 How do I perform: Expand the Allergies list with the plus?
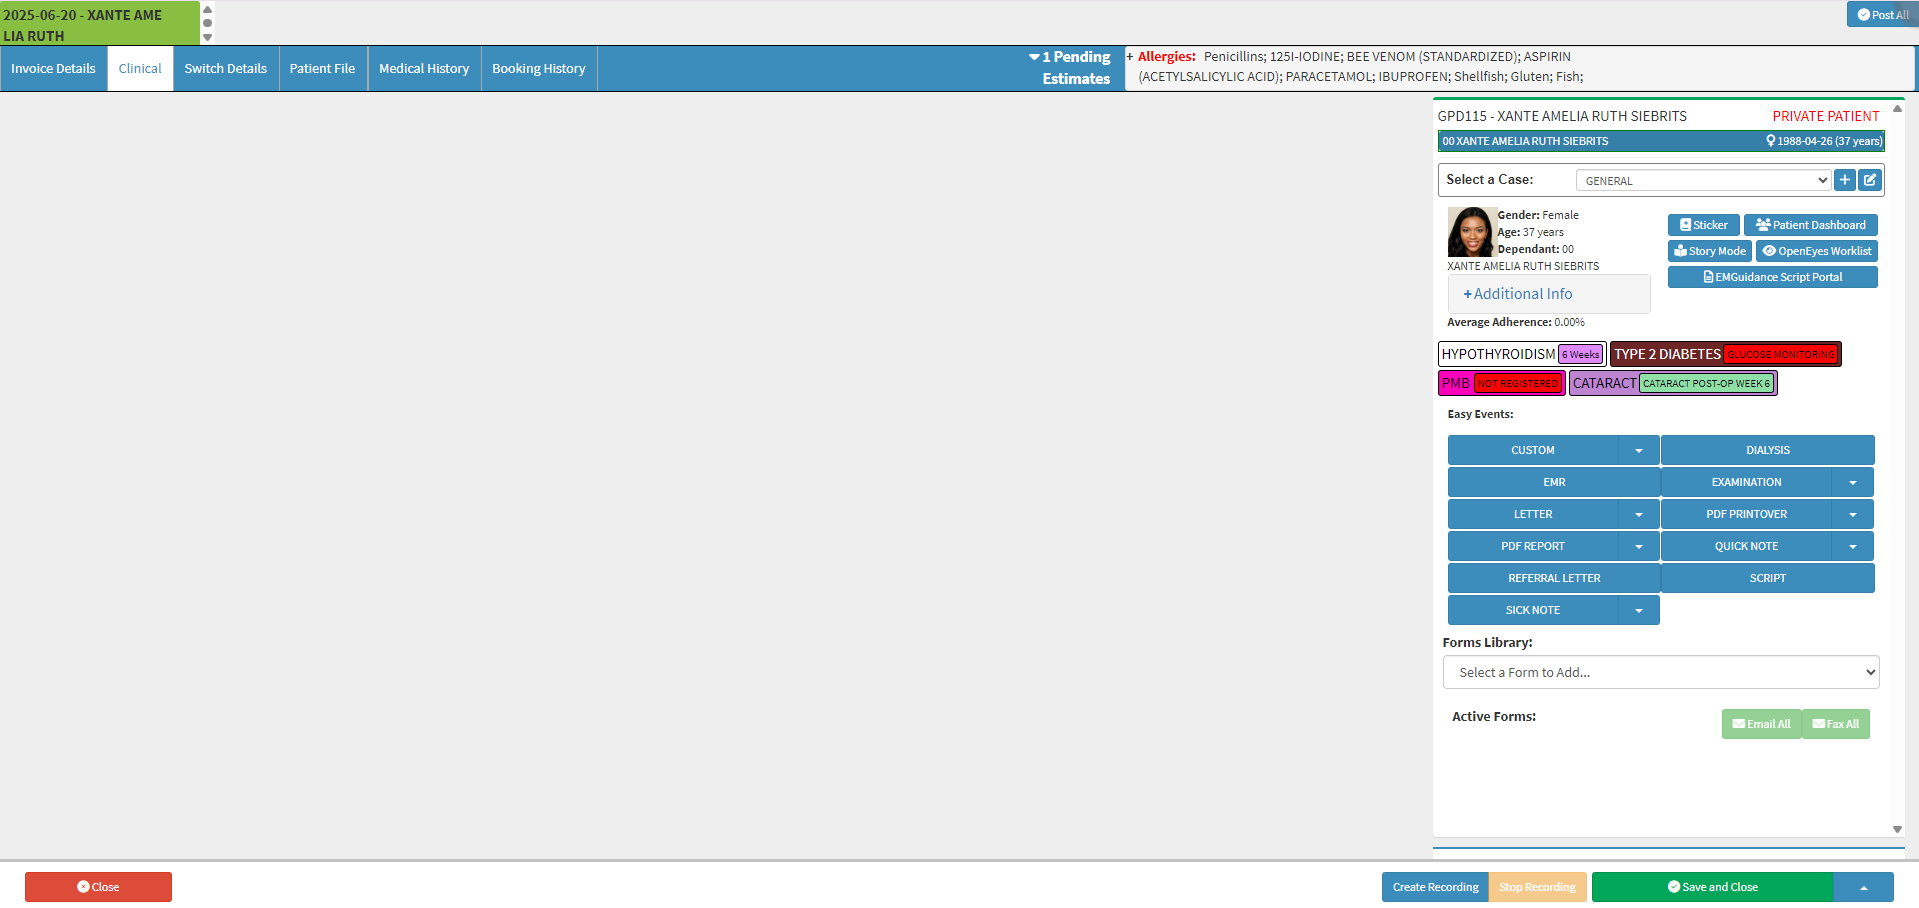tap(1130, 57)
